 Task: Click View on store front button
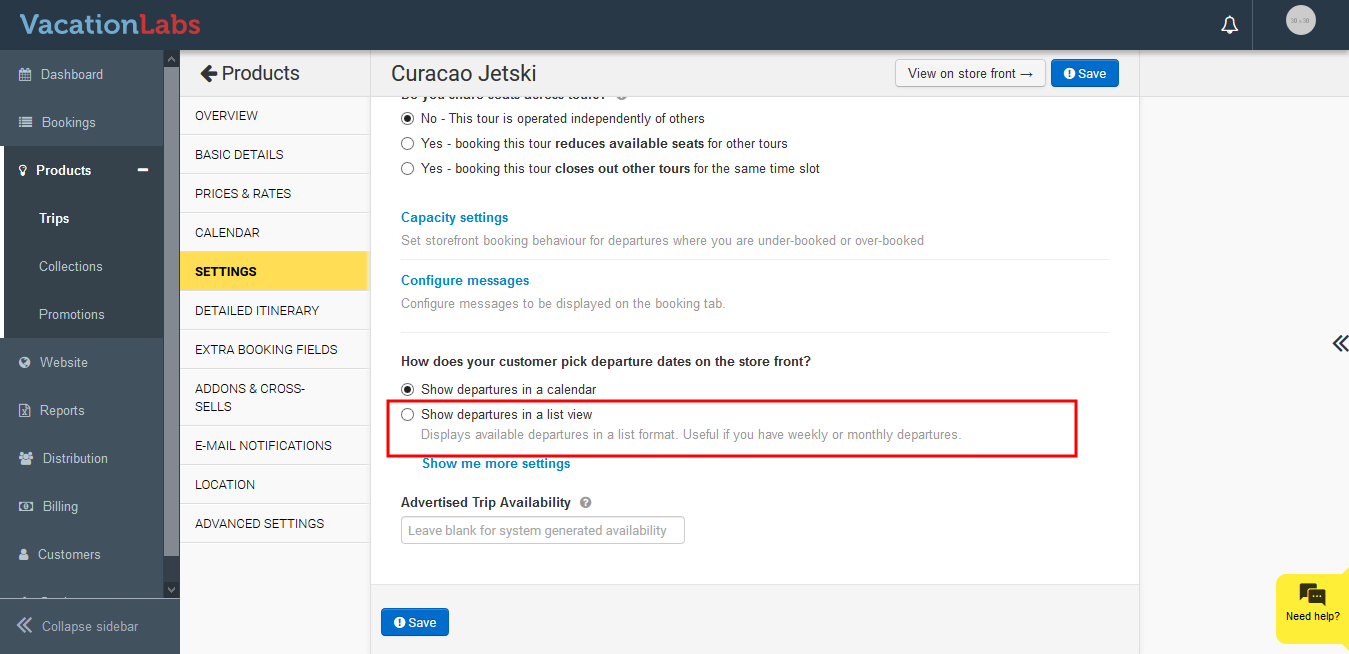pos(969,74)
